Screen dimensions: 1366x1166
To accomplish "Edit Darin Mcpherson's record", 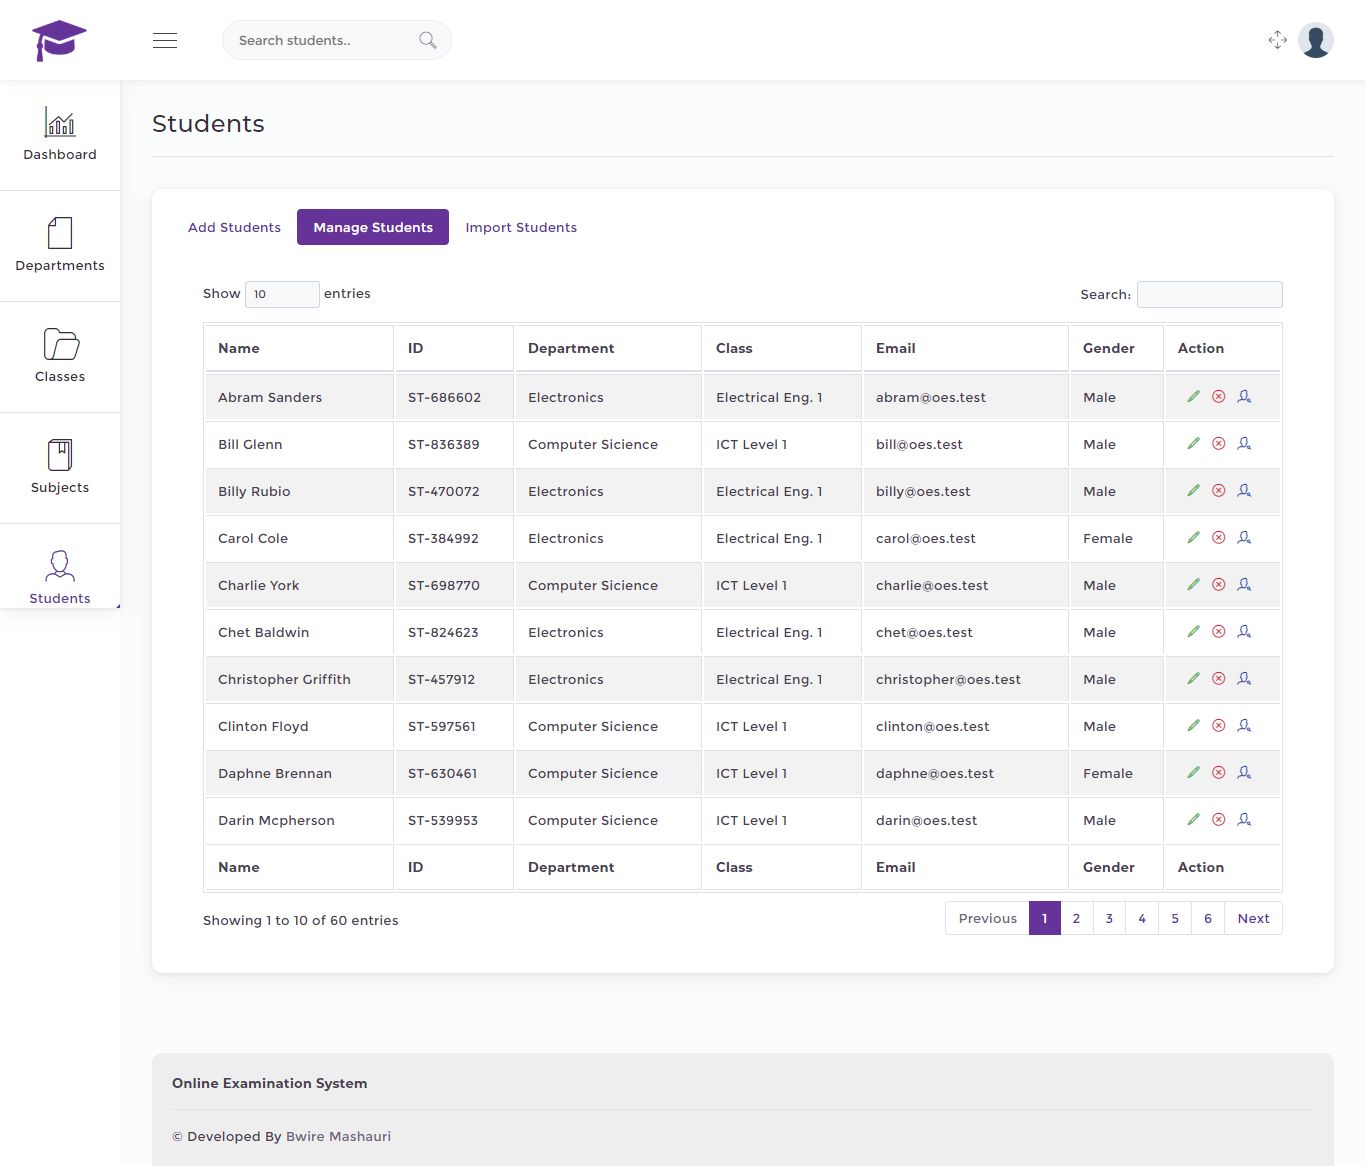I will click(x=1193, y=820).
